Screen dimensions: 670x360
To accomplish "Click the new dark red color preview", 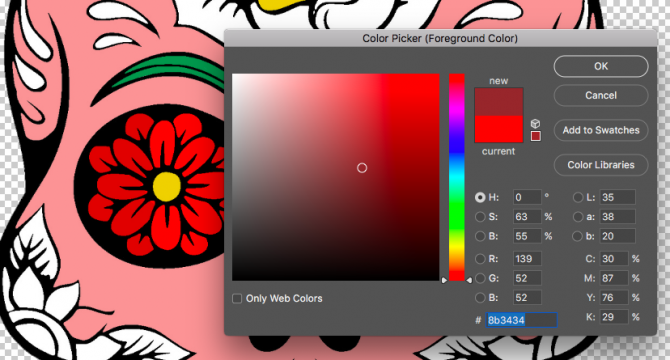I will pyautogui.click(x=499, y=102).
